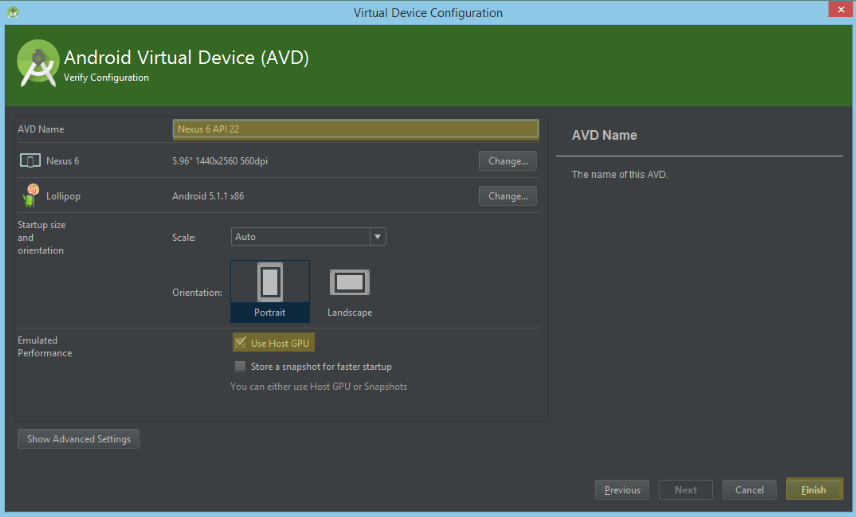Click the Android Studio logo in header
The height and width of the screenshot is (517, 856).
[38, 63]
